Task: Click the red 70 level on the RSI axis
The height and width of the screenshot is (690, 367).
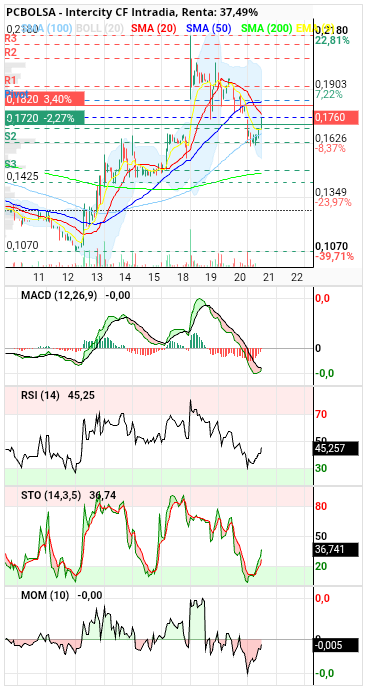Action: coord(321,414)
